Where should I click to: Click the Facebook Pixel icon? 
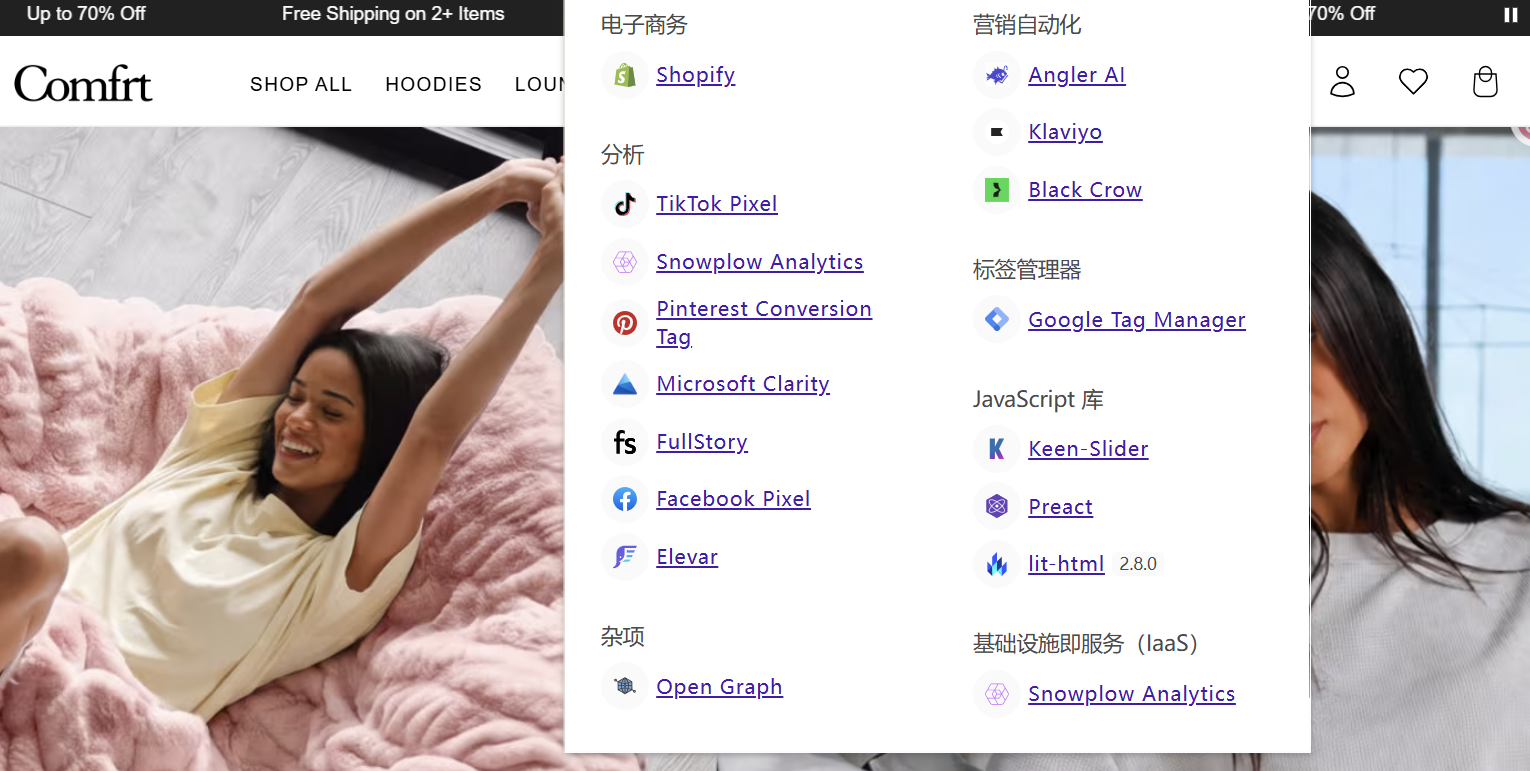pos(625,499)
